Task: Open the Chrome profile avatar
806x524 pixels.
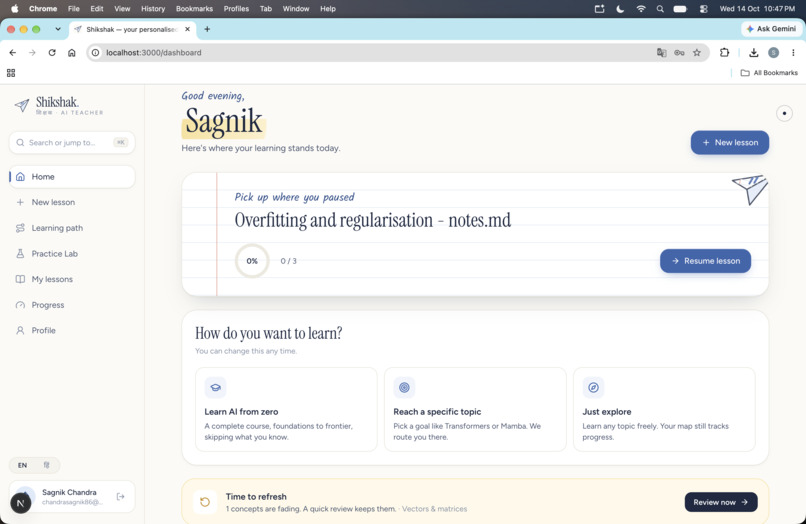Action: (x=774, y=52)
